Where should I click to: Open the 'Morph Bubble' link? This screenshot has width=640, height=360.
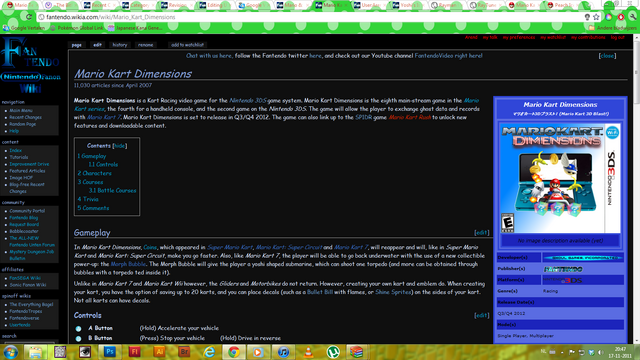pyautogui.click(x=128, y=264)
